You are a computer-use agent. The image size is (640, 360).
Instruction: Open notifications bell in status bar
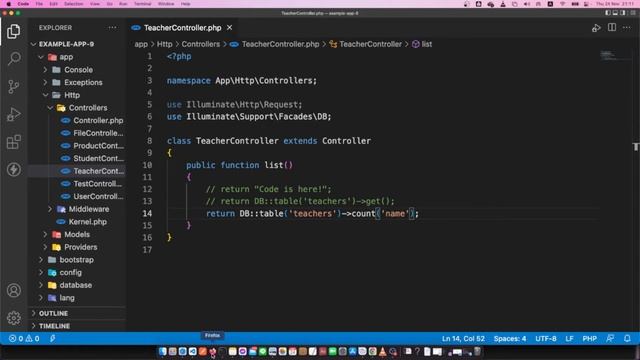coord(627,338)
